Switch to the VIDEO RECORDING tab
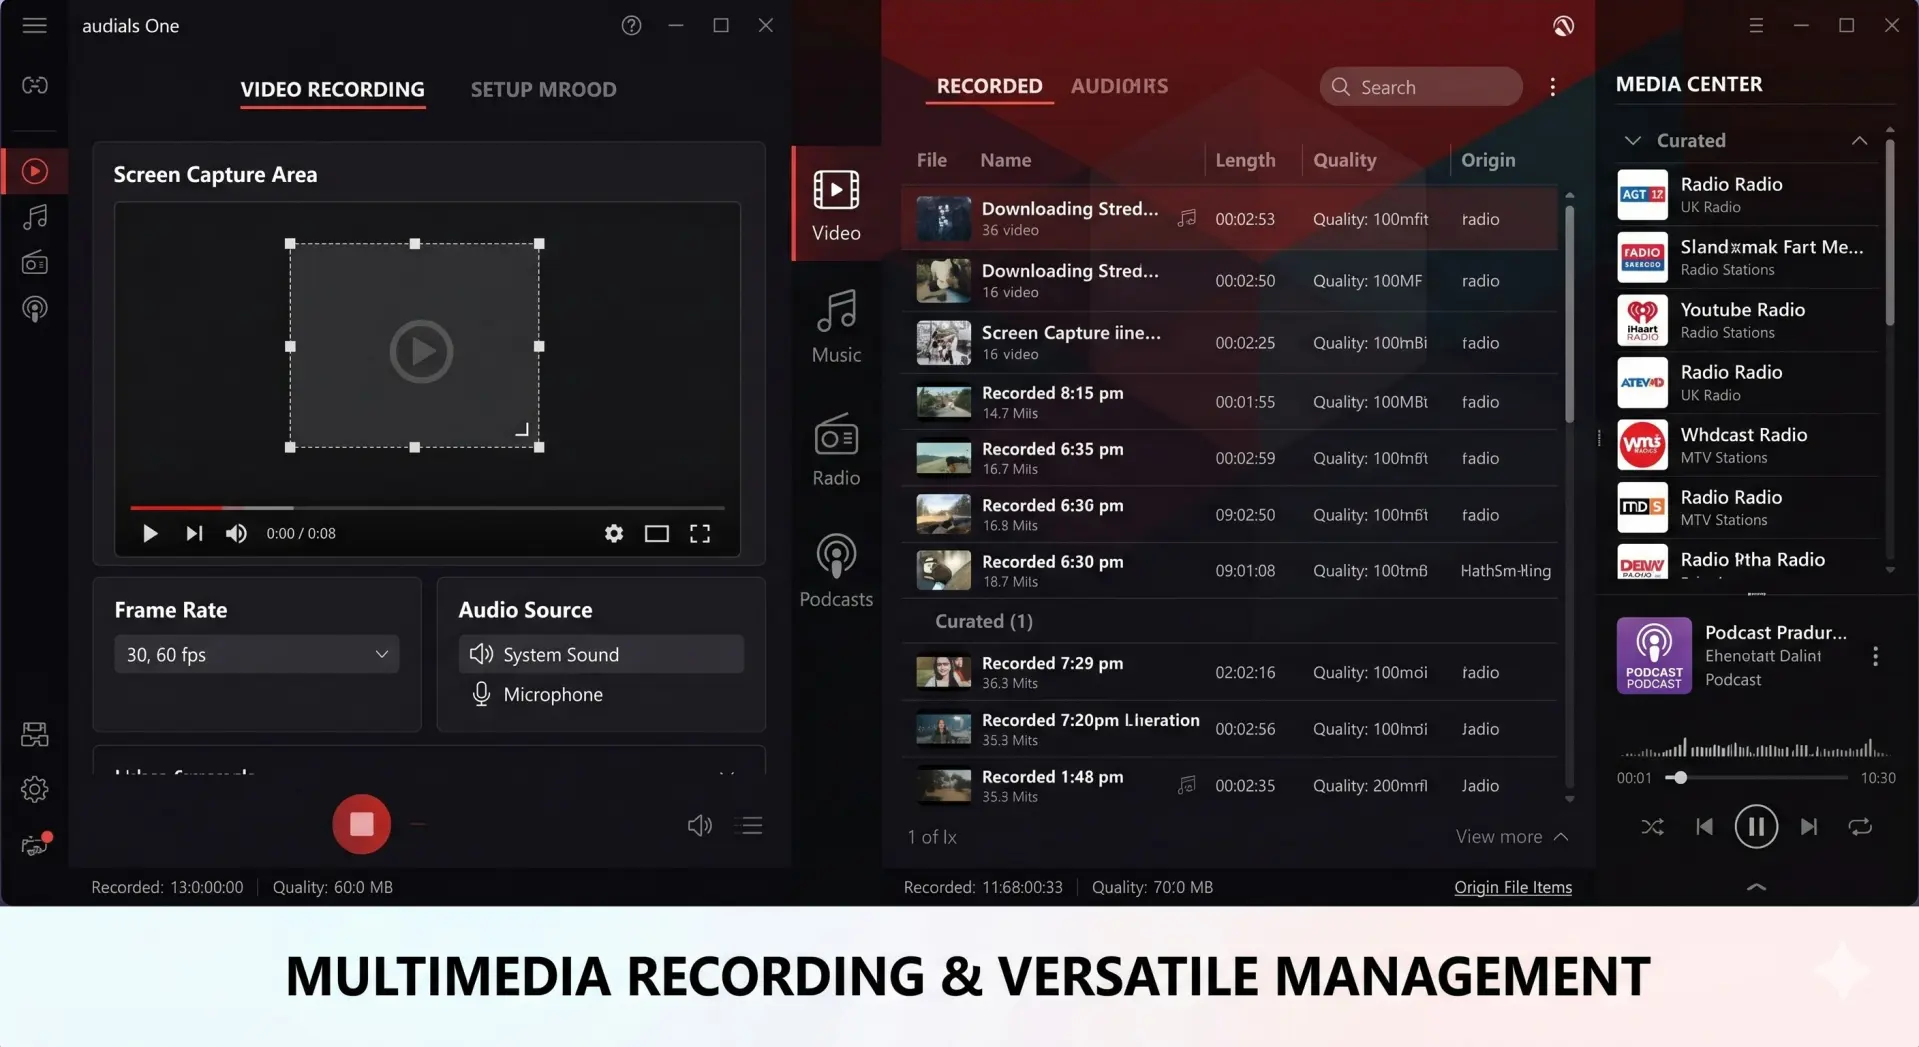Screen dimensions: 1919x1047 pyautogui.click(x=332, y=89)
